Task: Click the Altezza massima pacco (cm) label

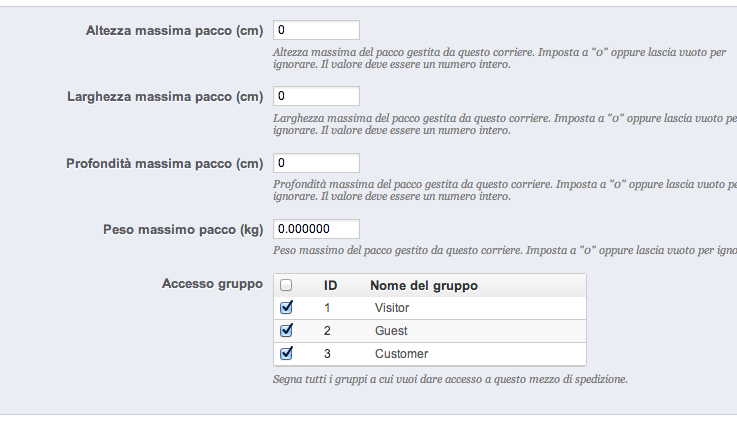Action: 175,31
